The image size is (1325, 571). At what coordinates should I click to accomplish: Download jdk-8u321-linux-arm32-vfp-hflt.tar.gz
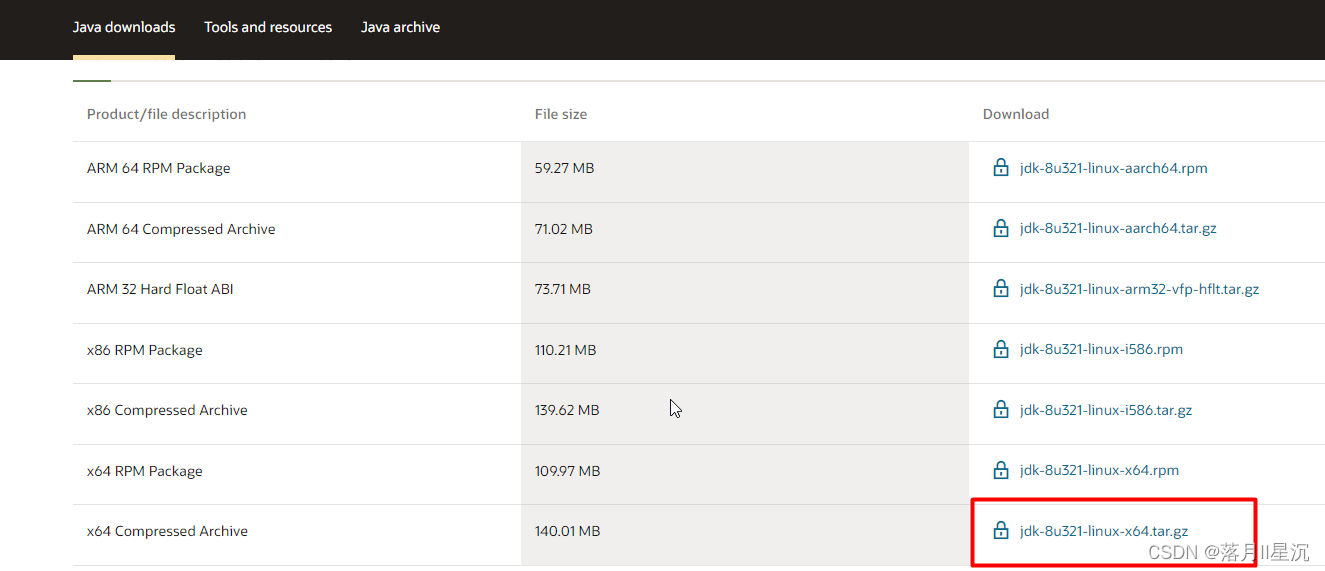1139,289
